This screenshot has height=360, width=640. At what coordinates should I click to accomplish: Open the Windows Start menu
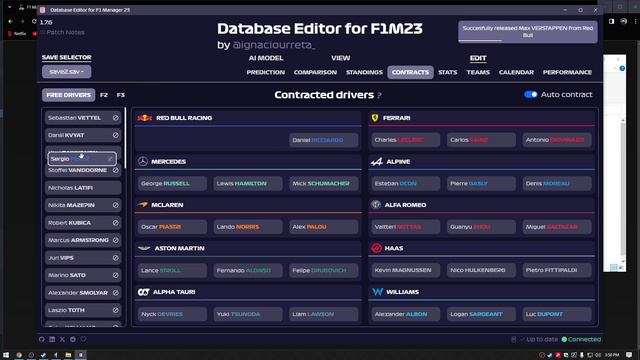[6, 355]
